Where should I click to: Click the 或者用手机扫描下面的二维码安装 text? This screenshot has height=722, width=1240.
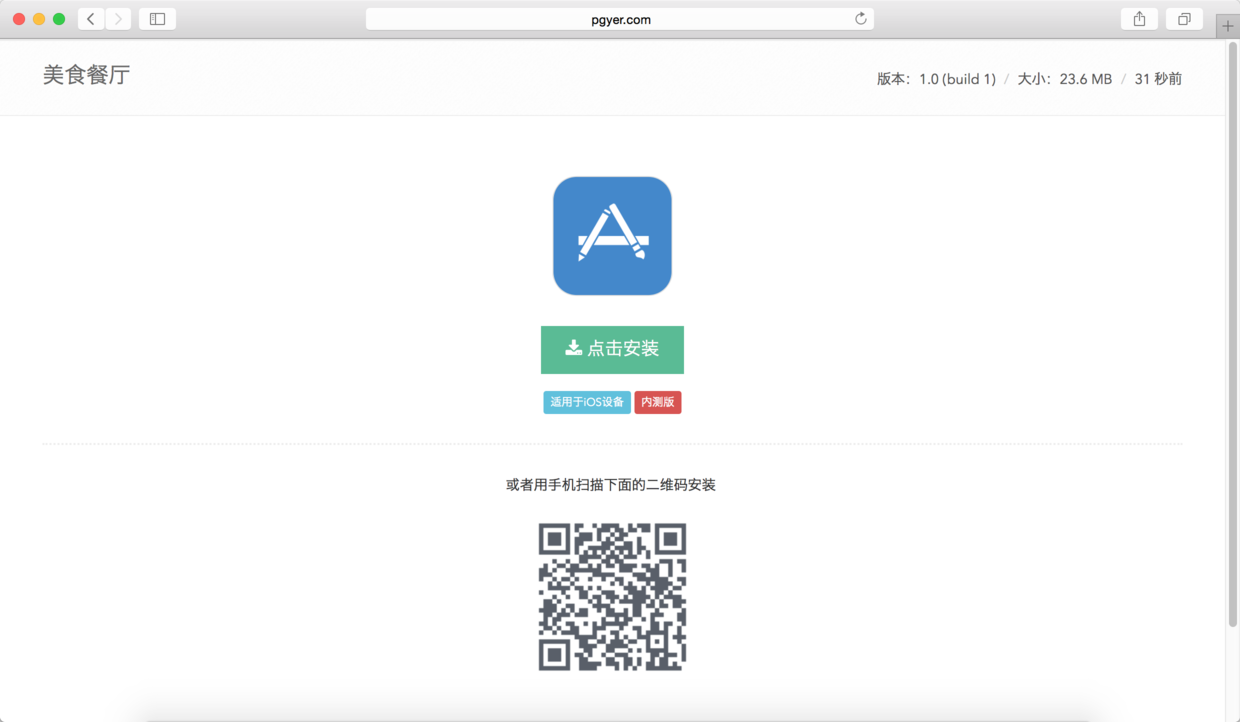tap(611, 485)
